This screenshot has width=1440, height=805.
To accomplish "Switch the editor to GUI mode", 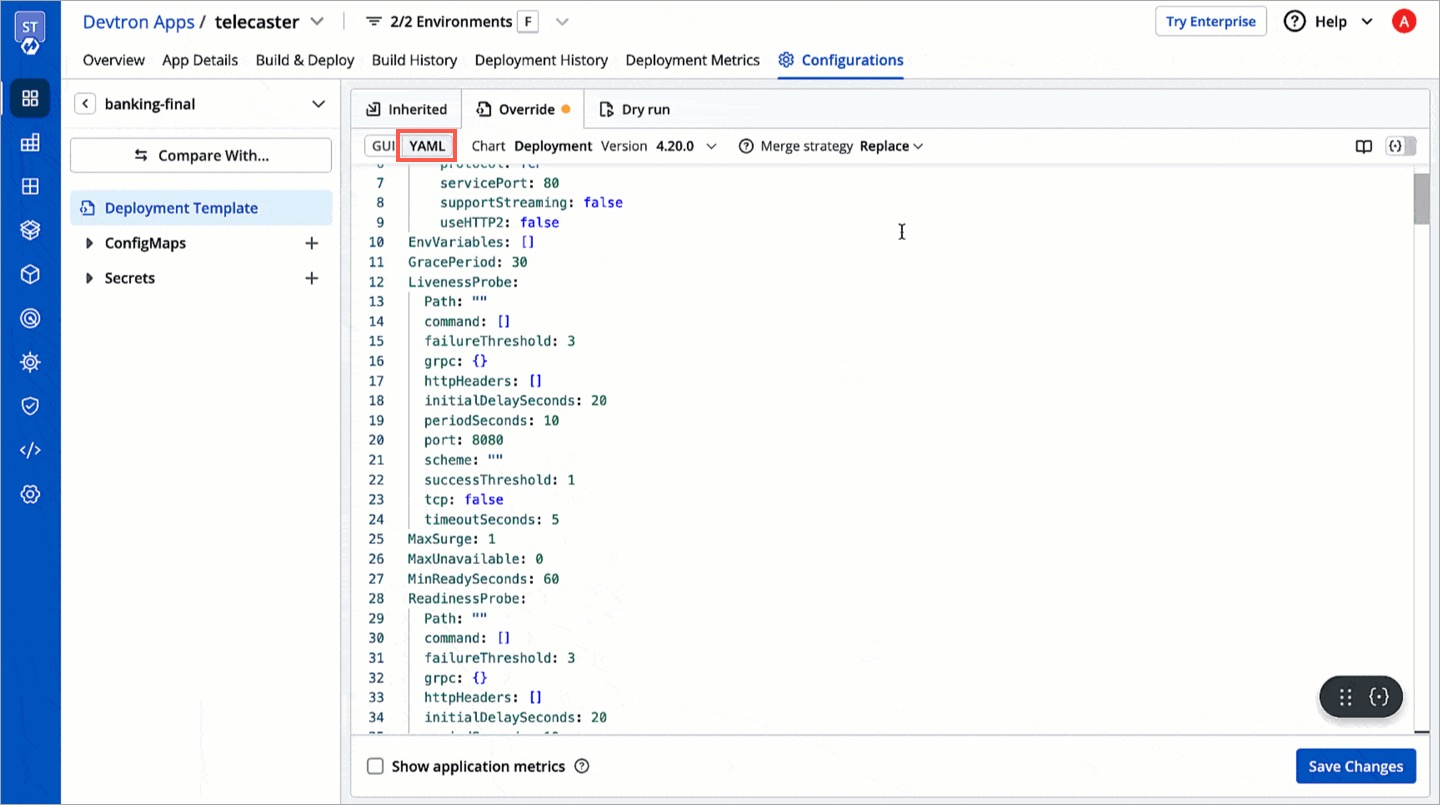I will click(382, 145).
